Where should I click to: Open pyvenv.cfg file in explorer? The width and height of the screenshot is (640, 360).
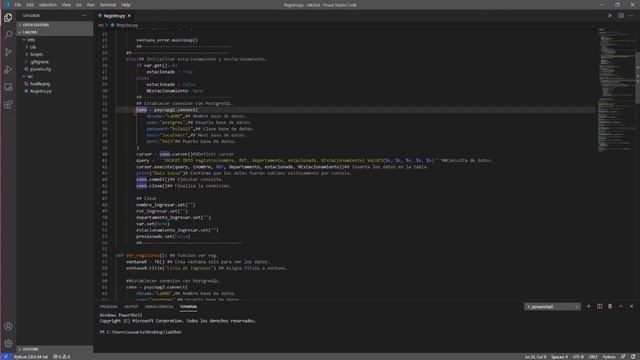[x=40, y=69]
